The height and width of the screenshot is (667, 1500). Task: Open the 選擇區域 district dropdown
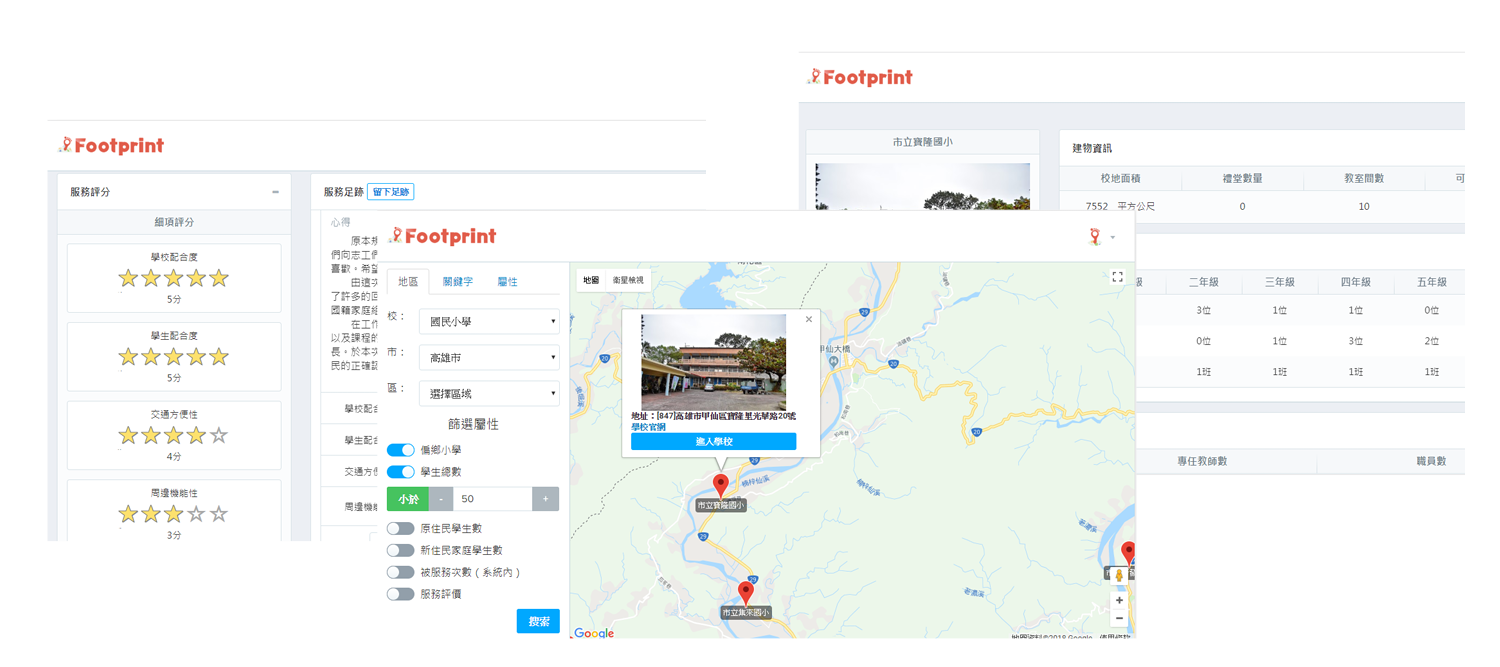tap(488, 393)
